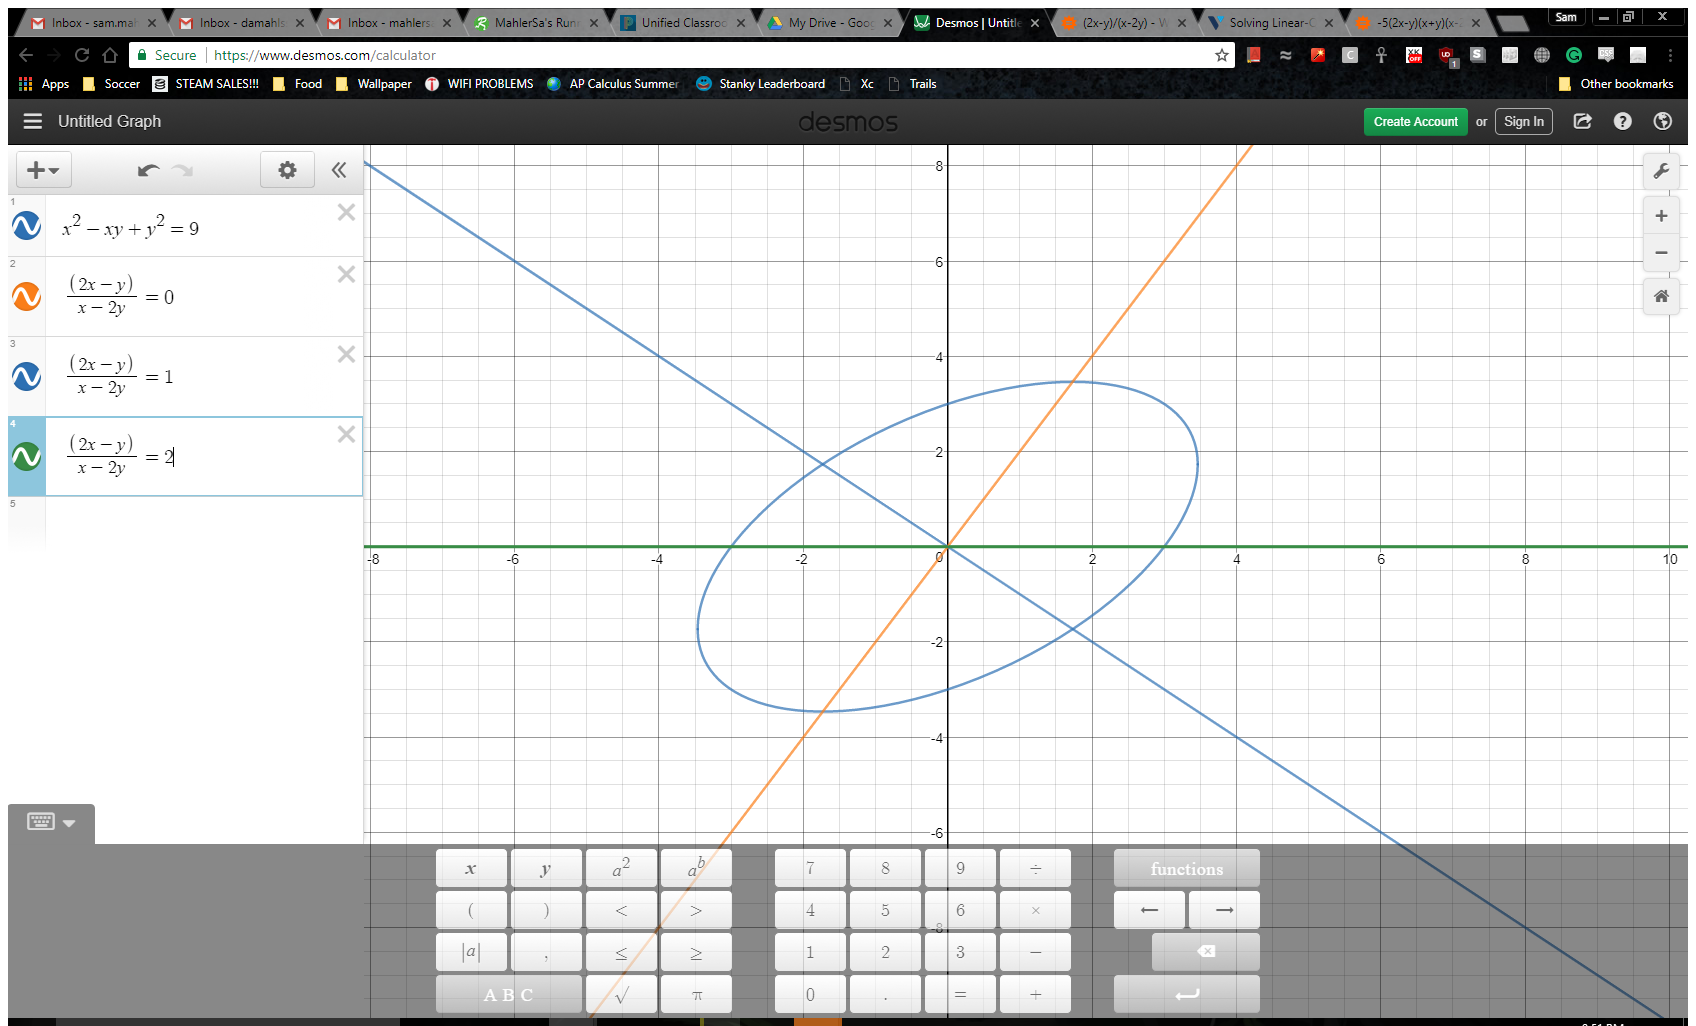Delete the expression equal to 1
1696x1026 pixels.
346,354
